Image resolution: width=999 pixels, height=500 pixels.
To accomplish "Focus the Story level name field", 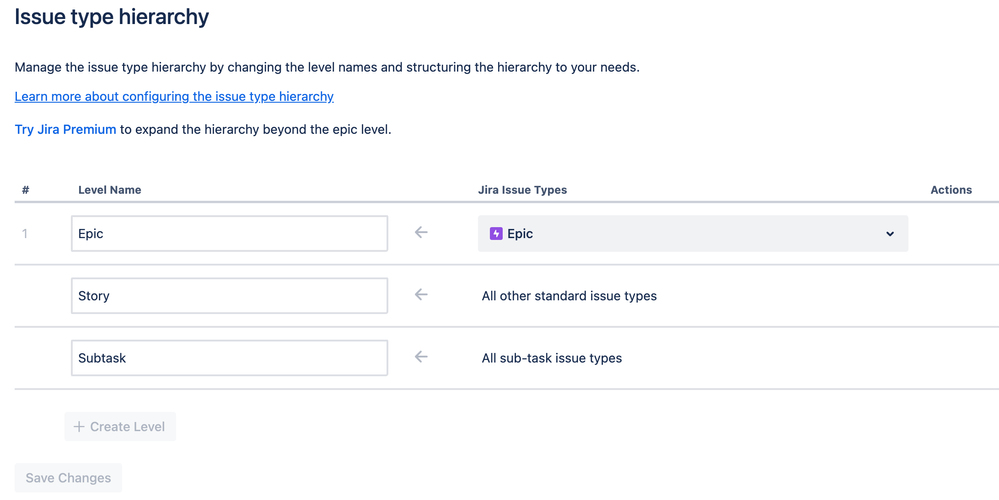I will 229,296.
